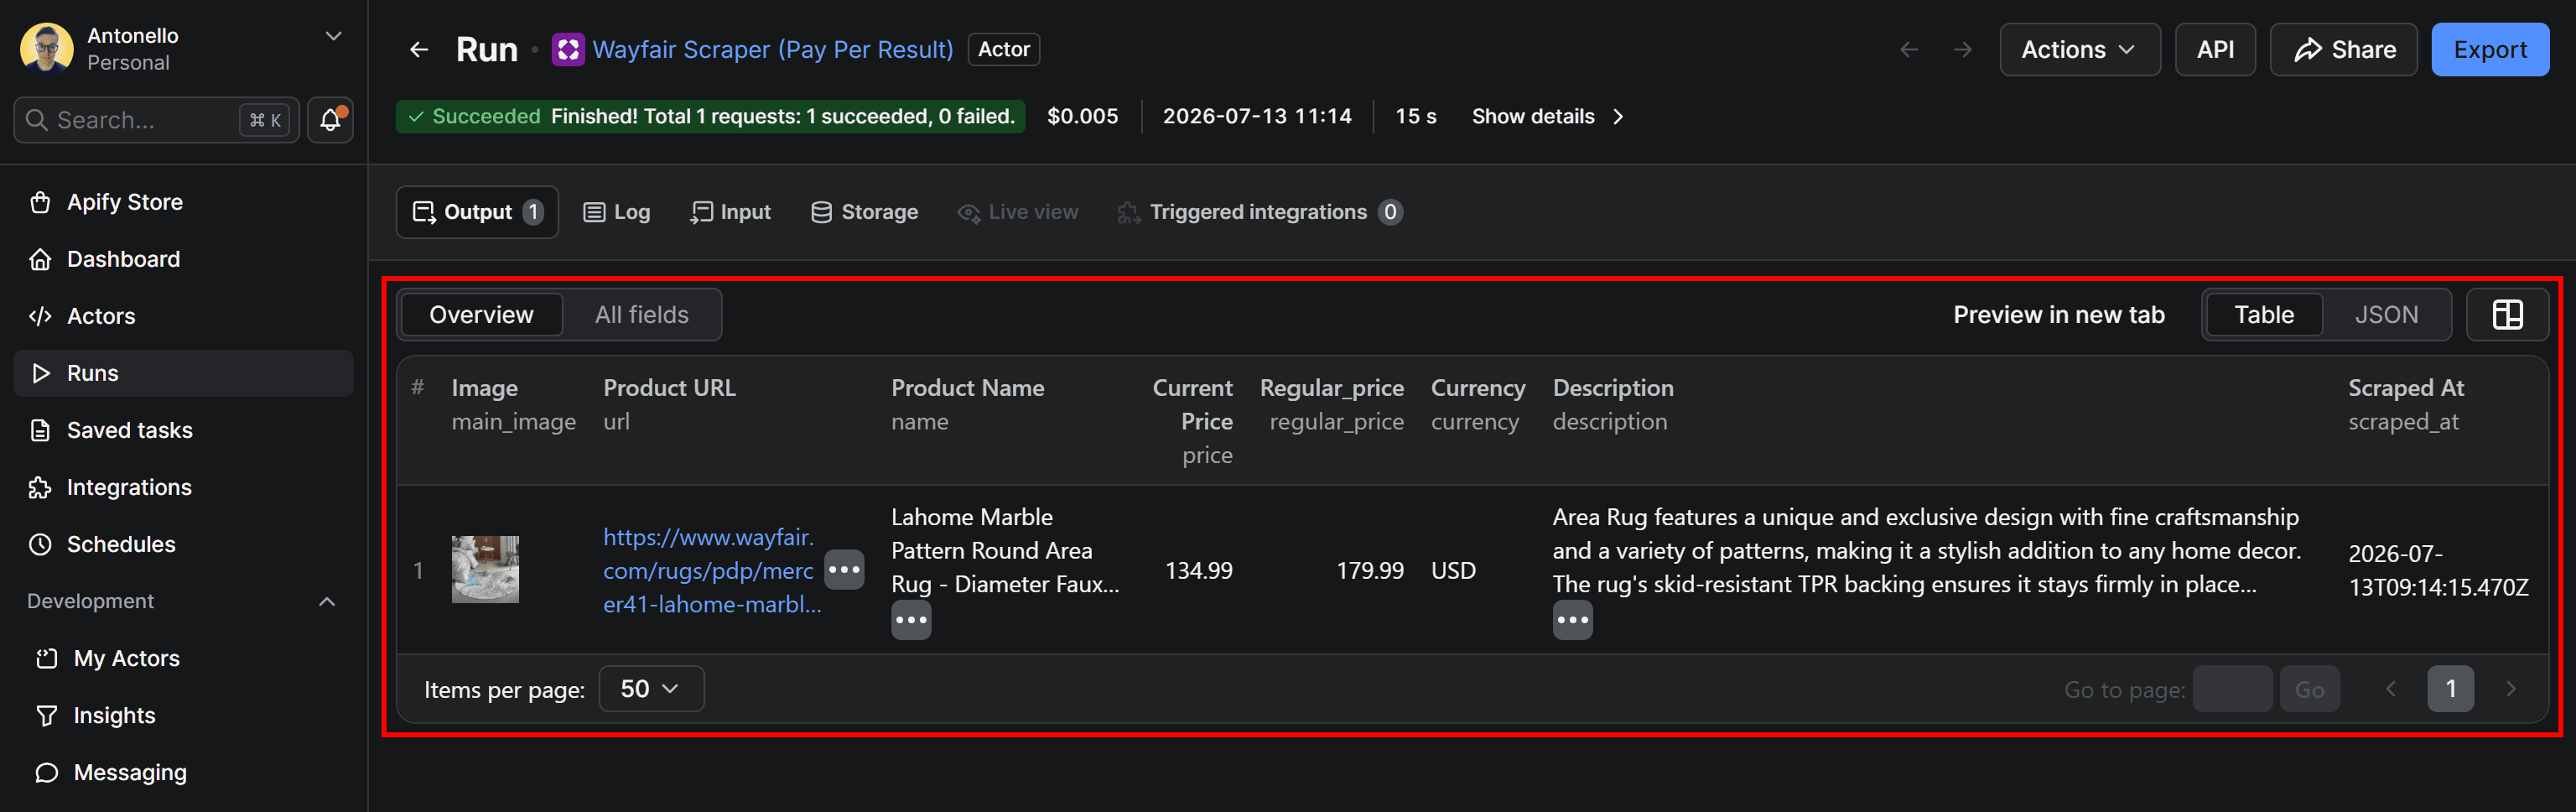
Task: Collapse the Development section
Action: point(327,601)
